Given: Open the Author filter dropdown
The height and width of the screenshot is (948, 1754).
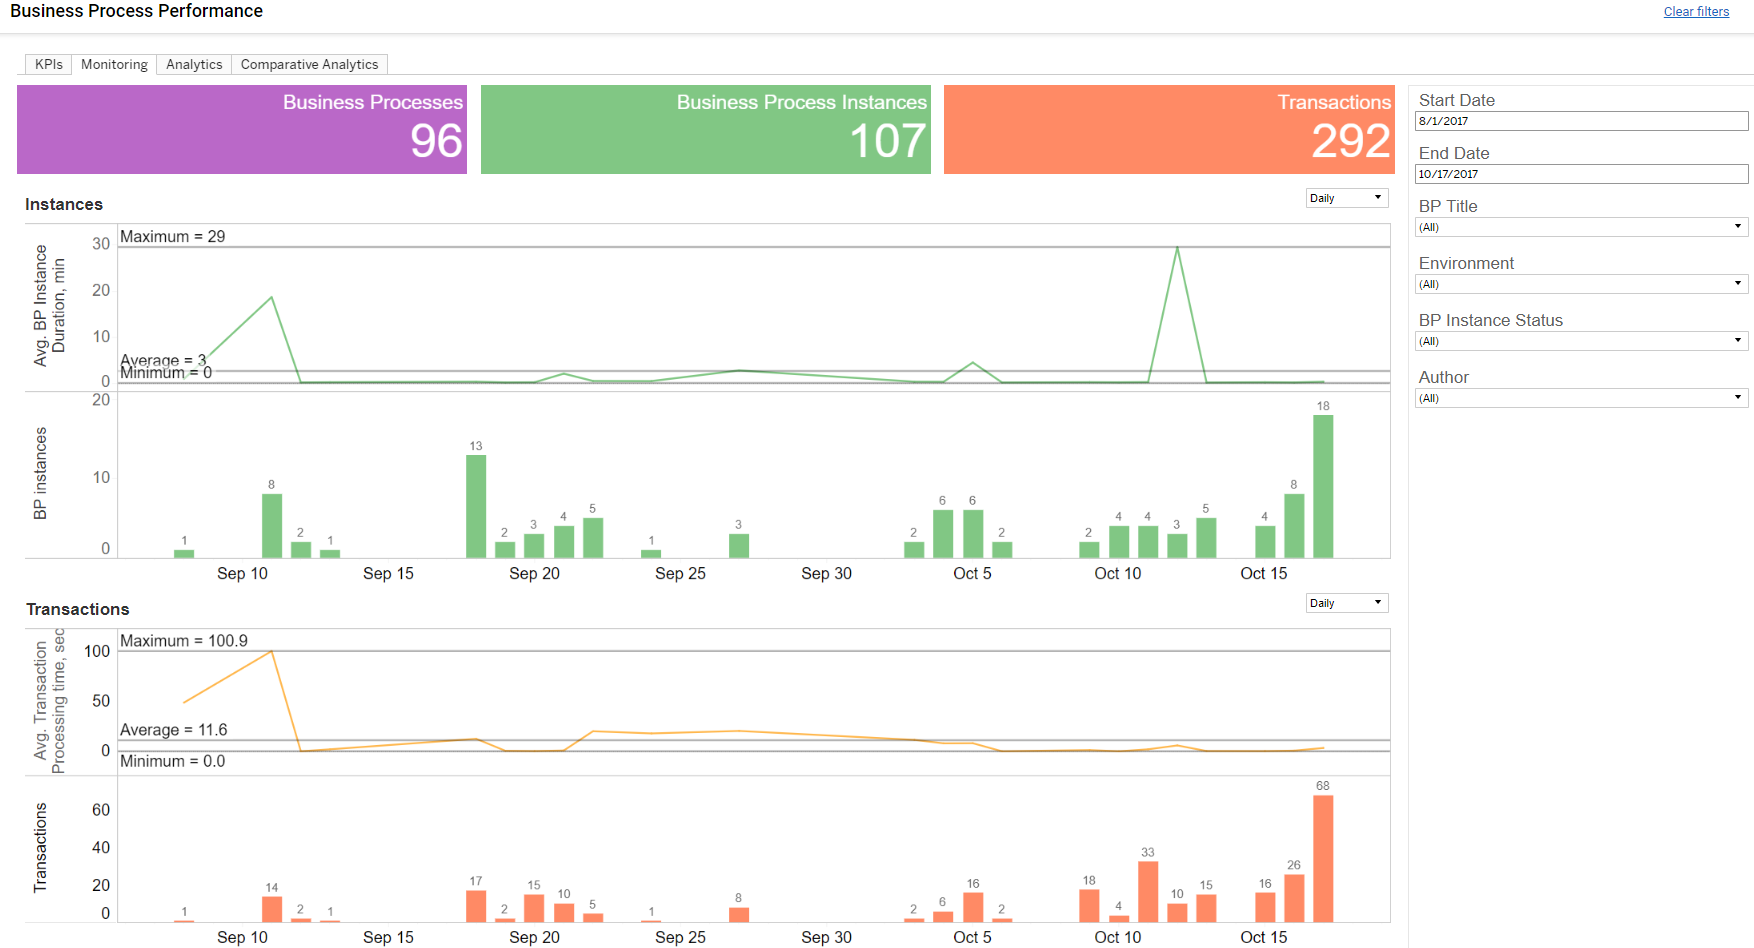Looking at the screenshot, I should pos(1581,398).
